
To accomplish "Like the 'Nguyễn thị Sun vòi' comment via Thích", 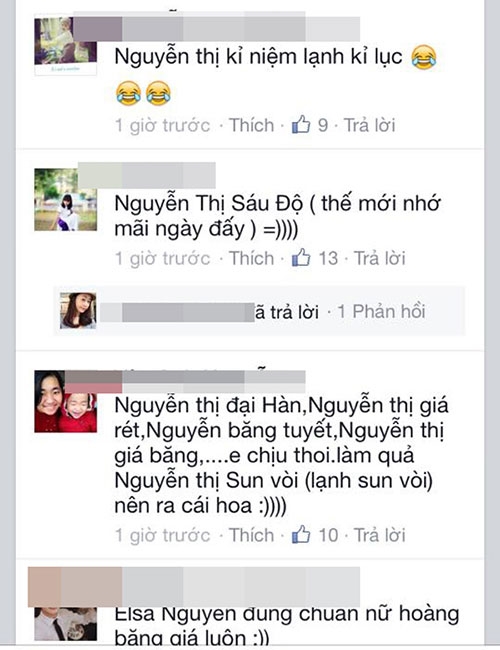I will [252, 535].
